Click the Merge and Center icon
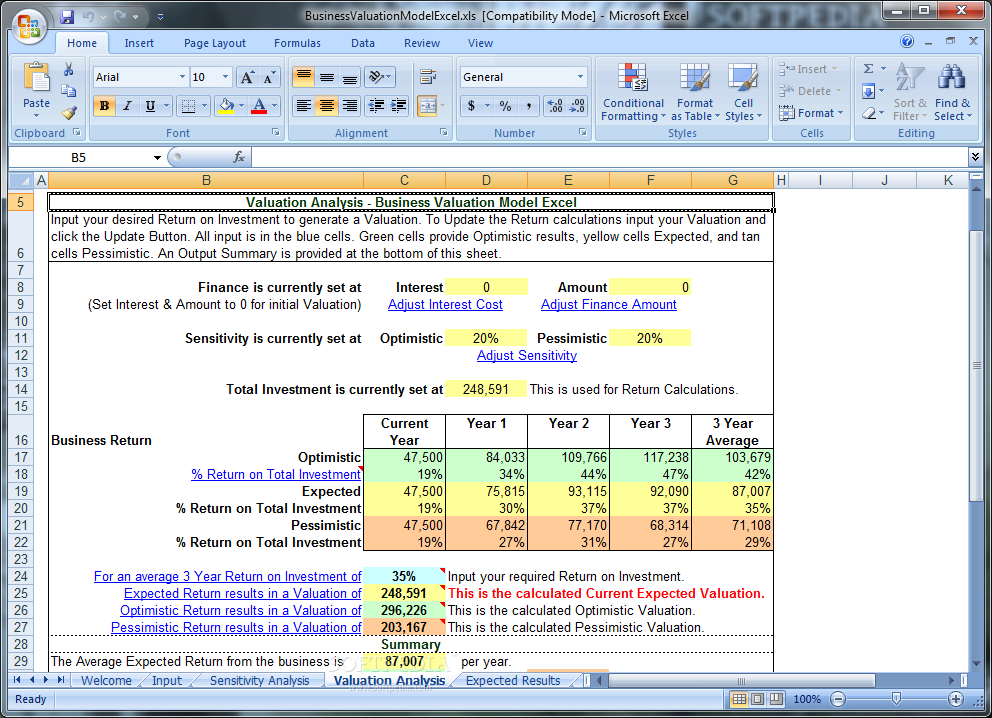 tap(428, 106)
